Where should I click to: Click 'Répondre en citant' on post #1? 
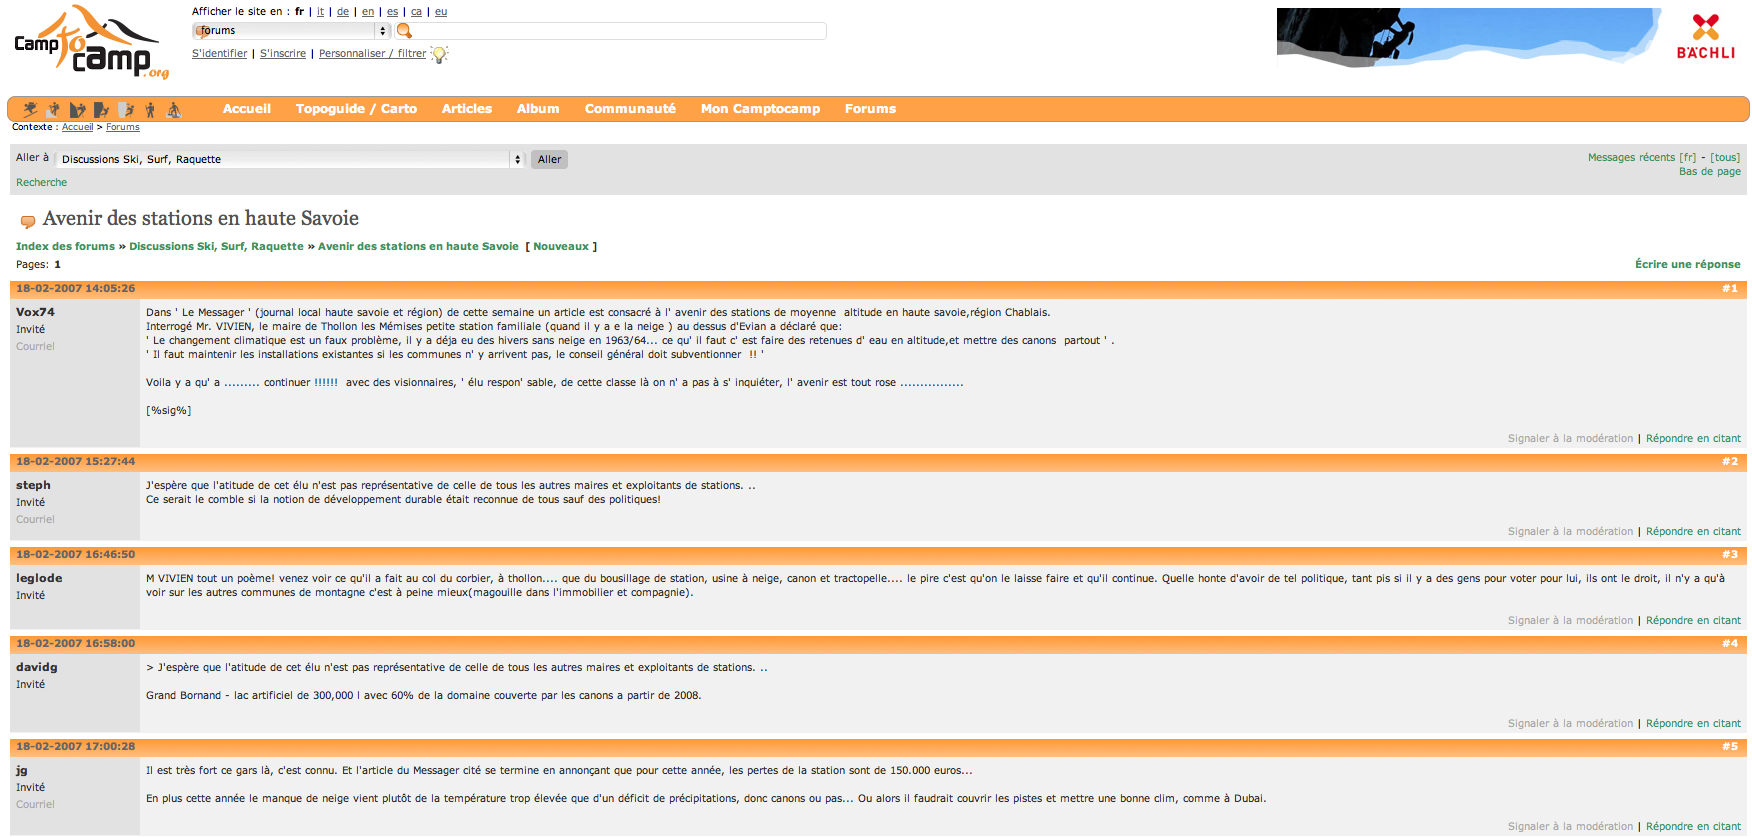(1693, 438)
